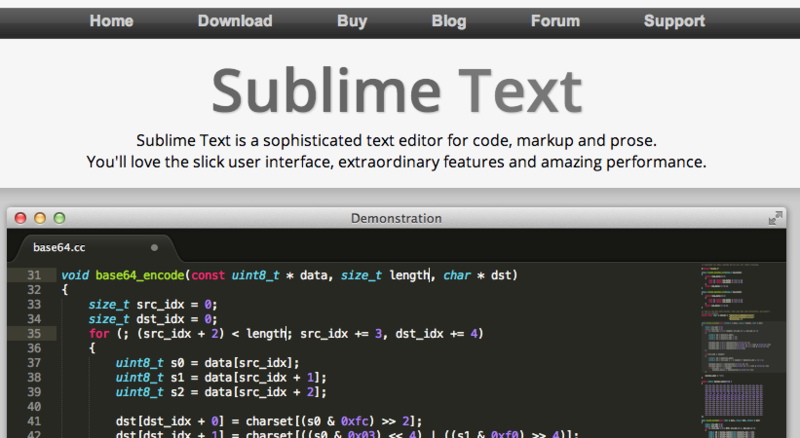Click the const keyword on line 31

[208, 275]
